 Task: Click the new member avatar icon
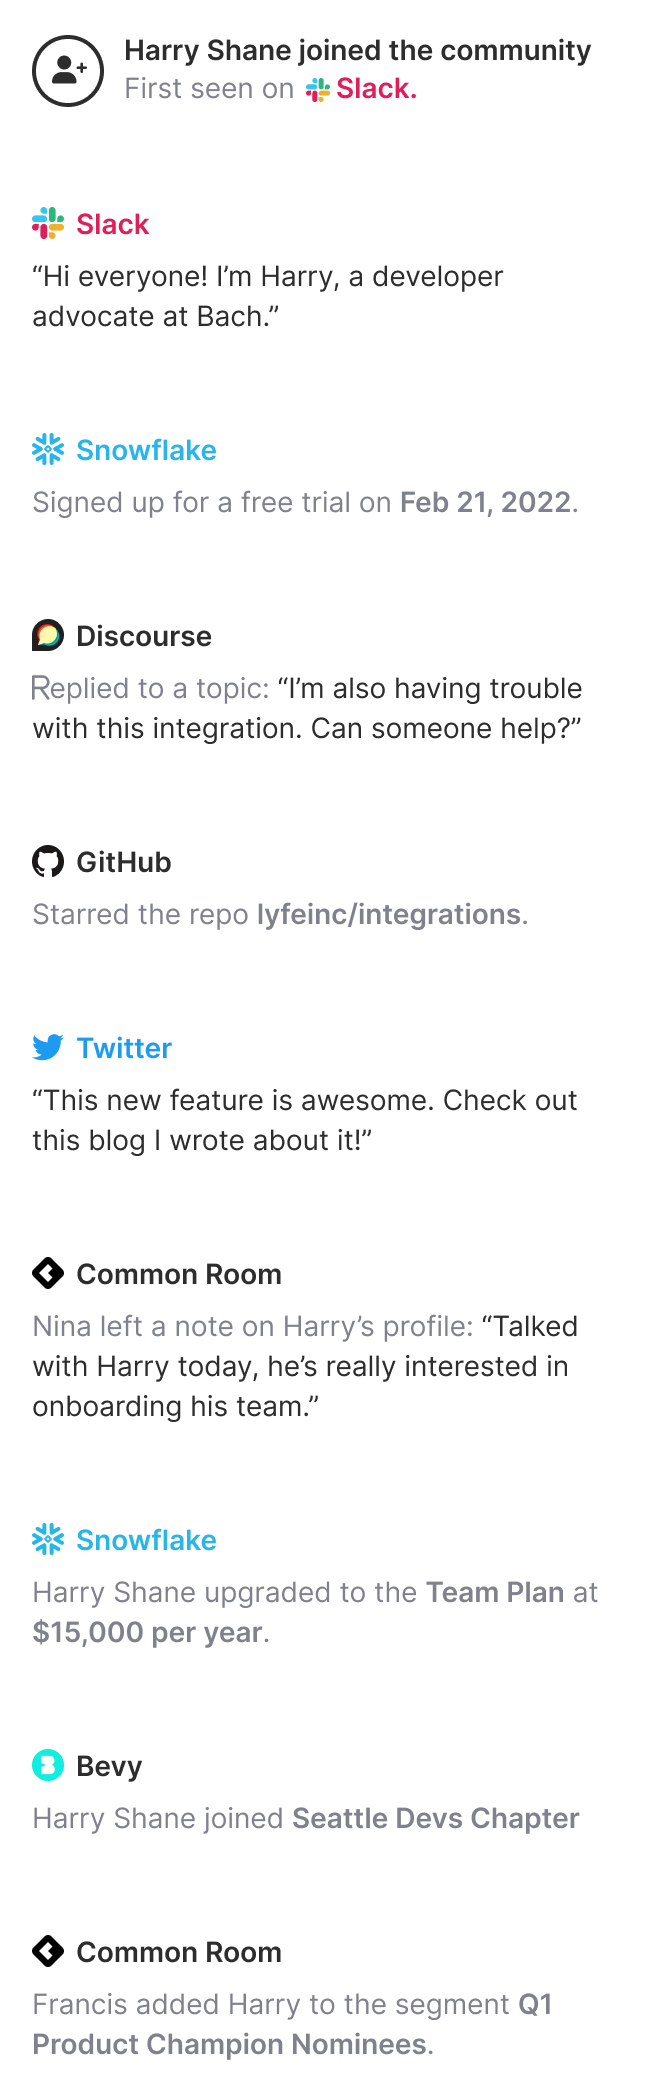(68, 71)
